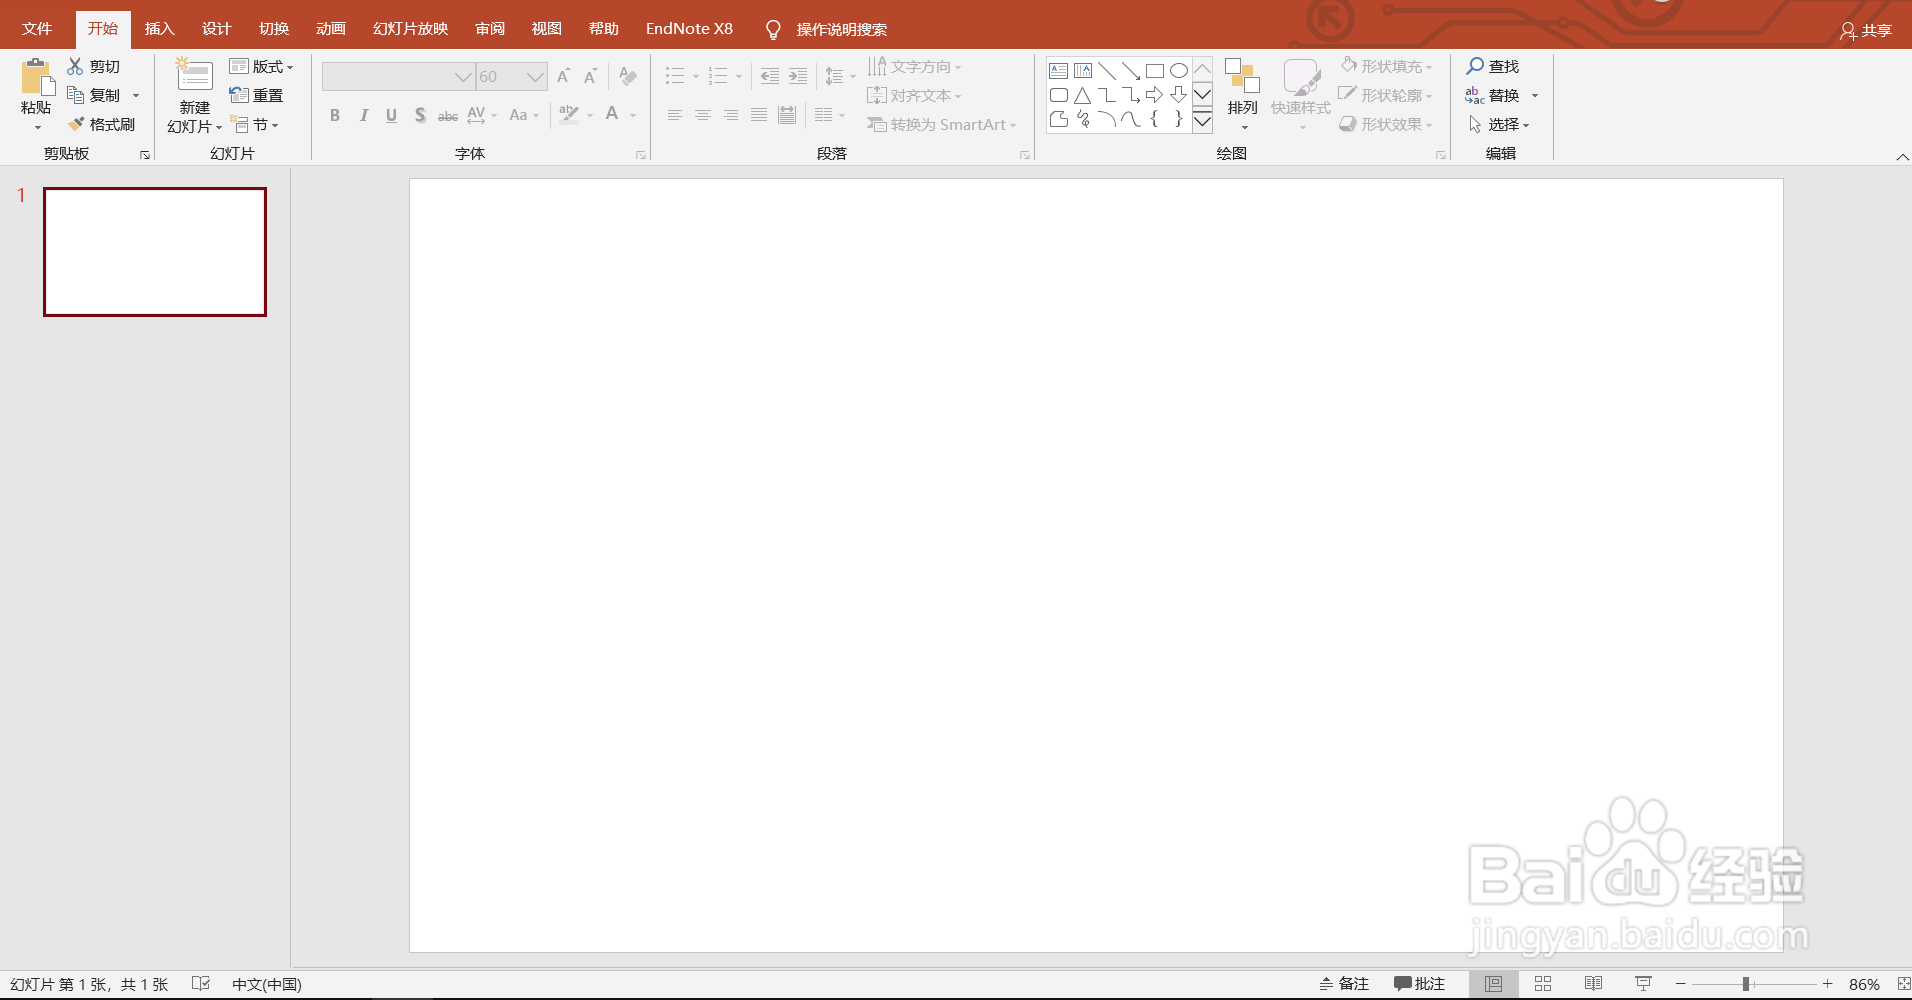
Task: Start slide show from status bar icon
Action: point(1643,984)
